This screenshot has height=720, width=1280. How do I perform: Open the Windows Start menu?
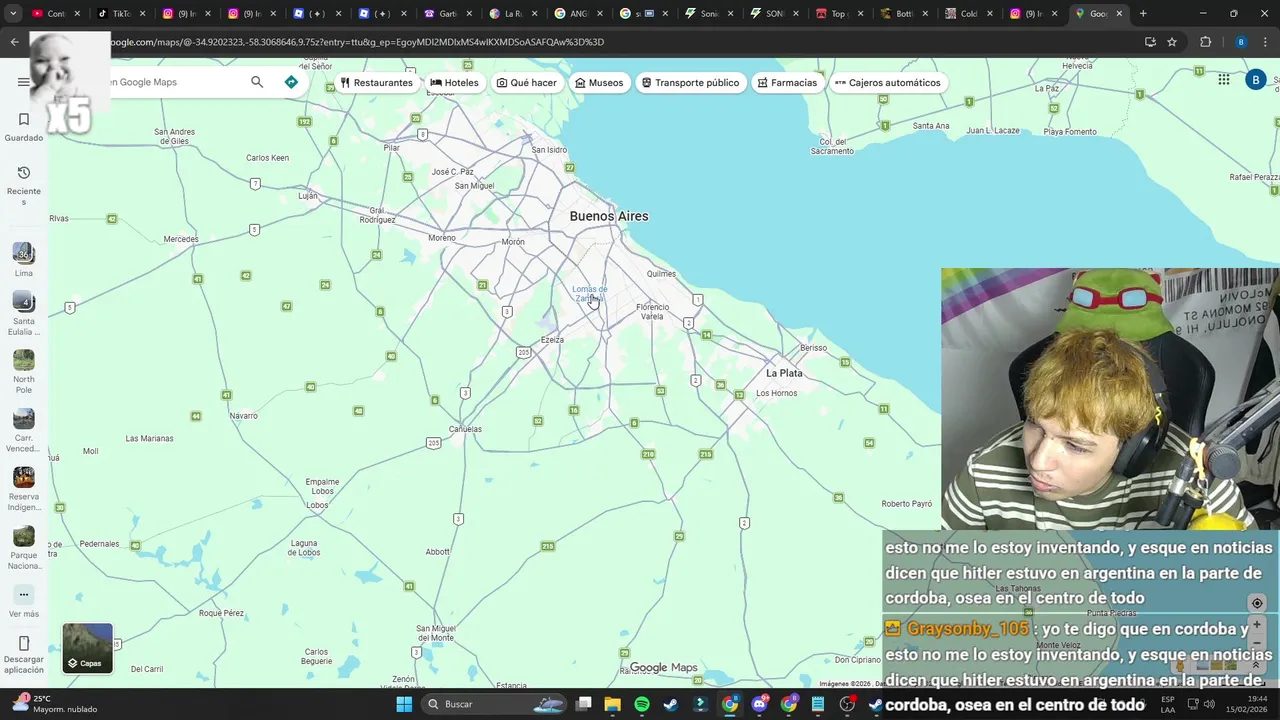(404, 704)
